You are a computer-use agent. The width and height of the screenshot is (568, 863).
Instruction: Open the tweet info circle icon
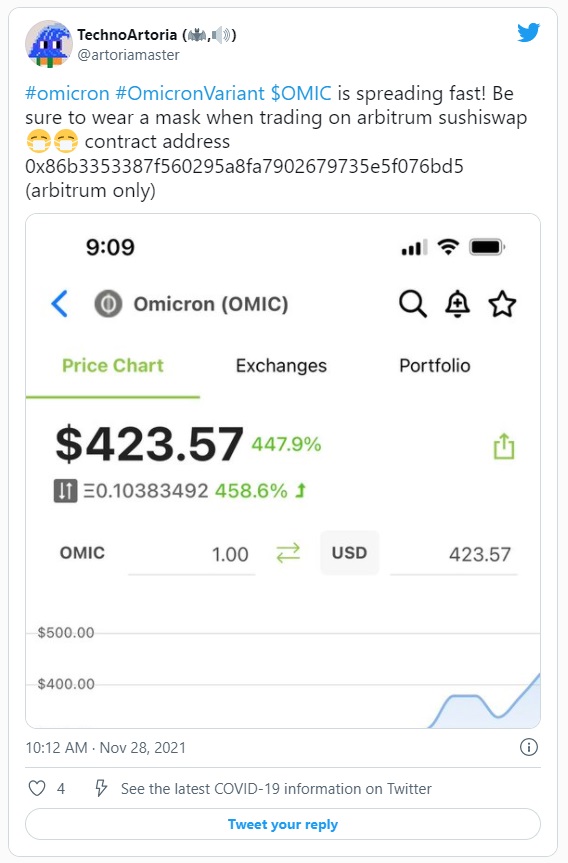click(528, 747)
